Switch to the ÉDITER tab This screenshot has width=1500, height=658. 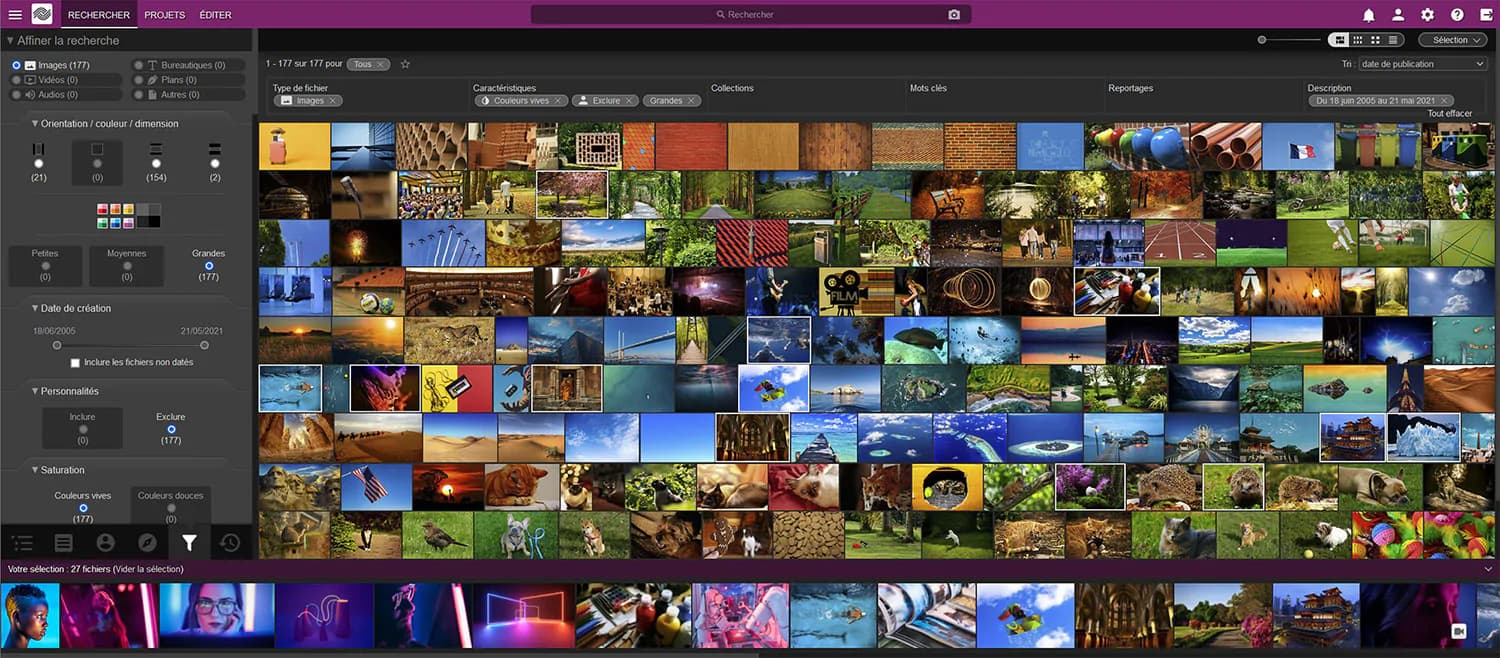pyautogui.click(x=215, y=15)
